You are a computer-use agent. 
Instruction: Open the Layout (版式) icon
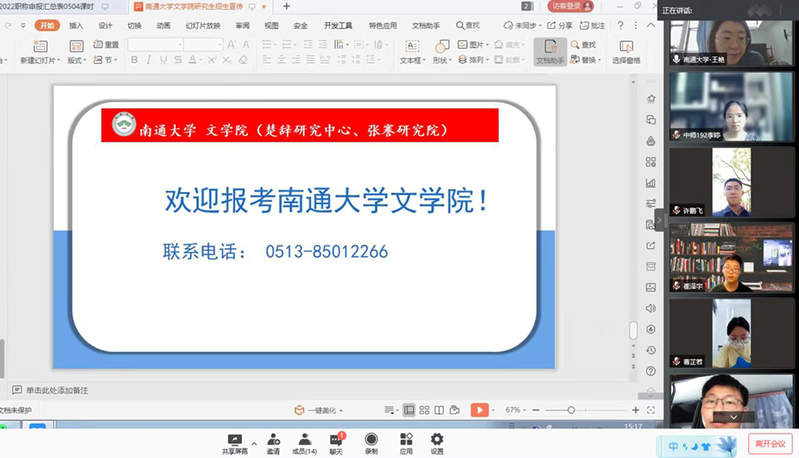coord(76,46)
